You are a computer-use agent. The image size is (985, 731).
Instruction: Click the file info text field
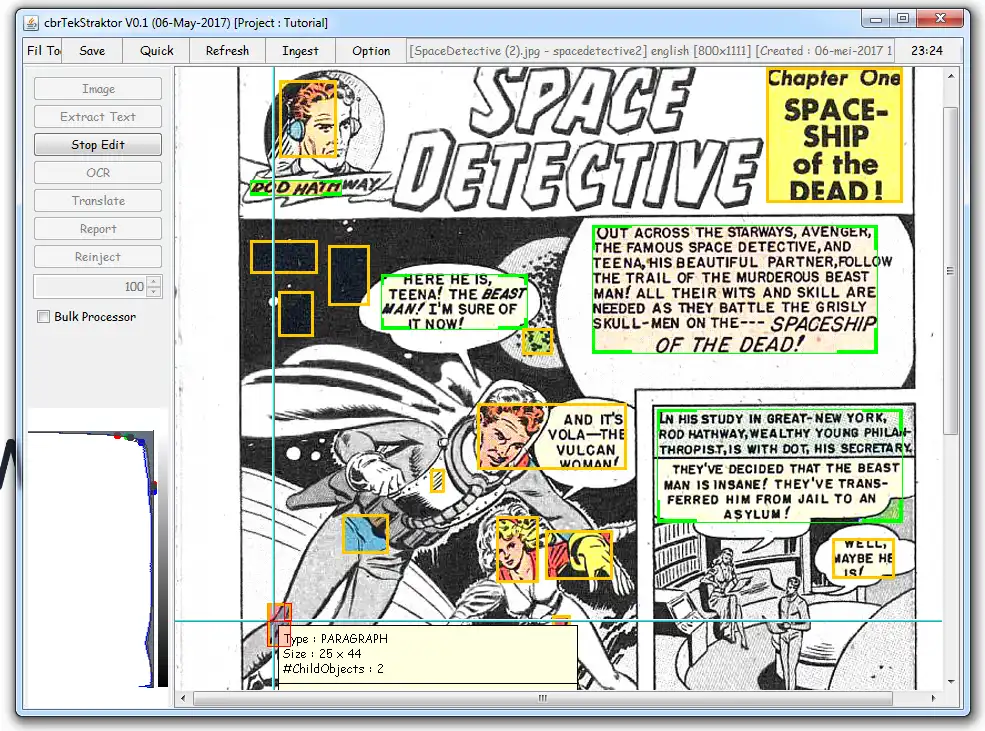(650, 51)
